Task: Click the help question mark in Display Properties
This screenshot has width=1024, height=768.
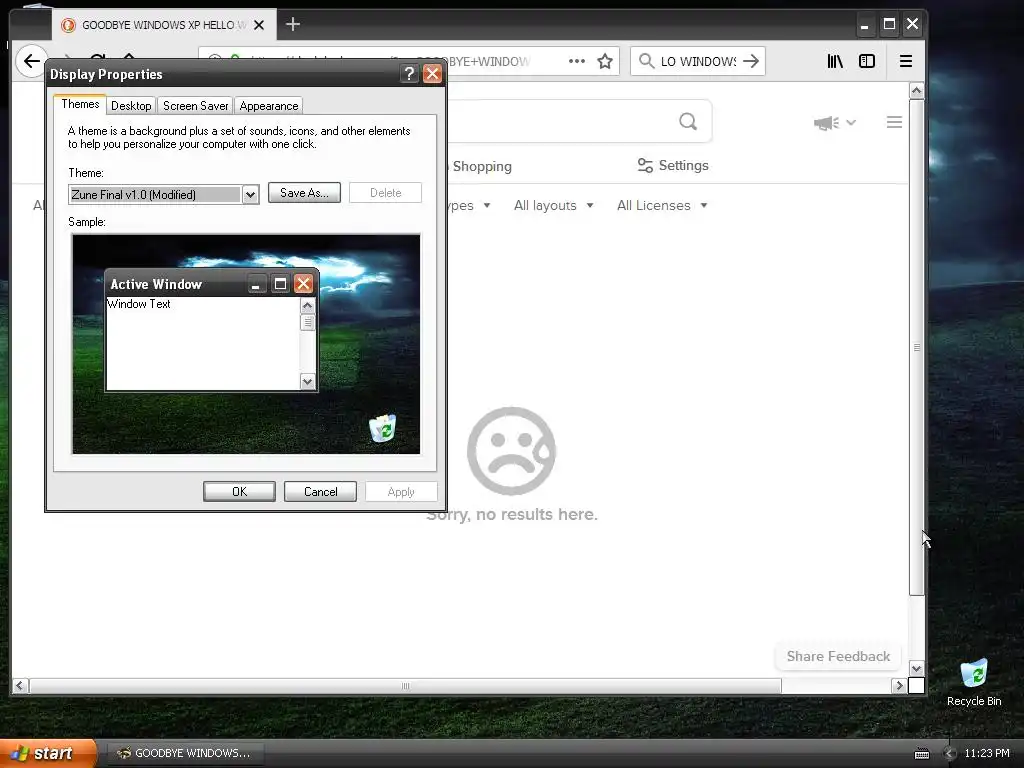Action: point(409,74)
